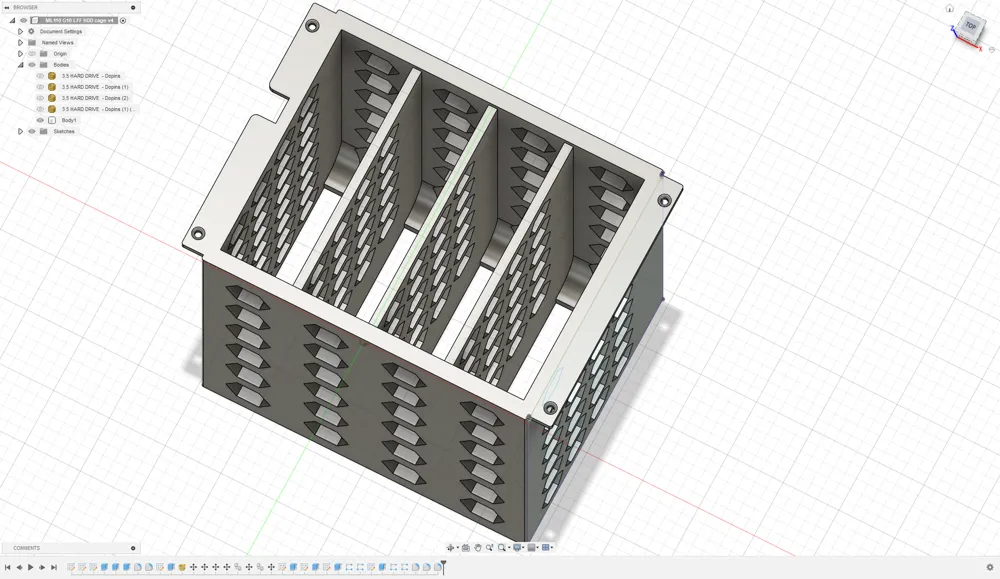Click the Zoom Window magnifier icon

[x=502, y=548]
